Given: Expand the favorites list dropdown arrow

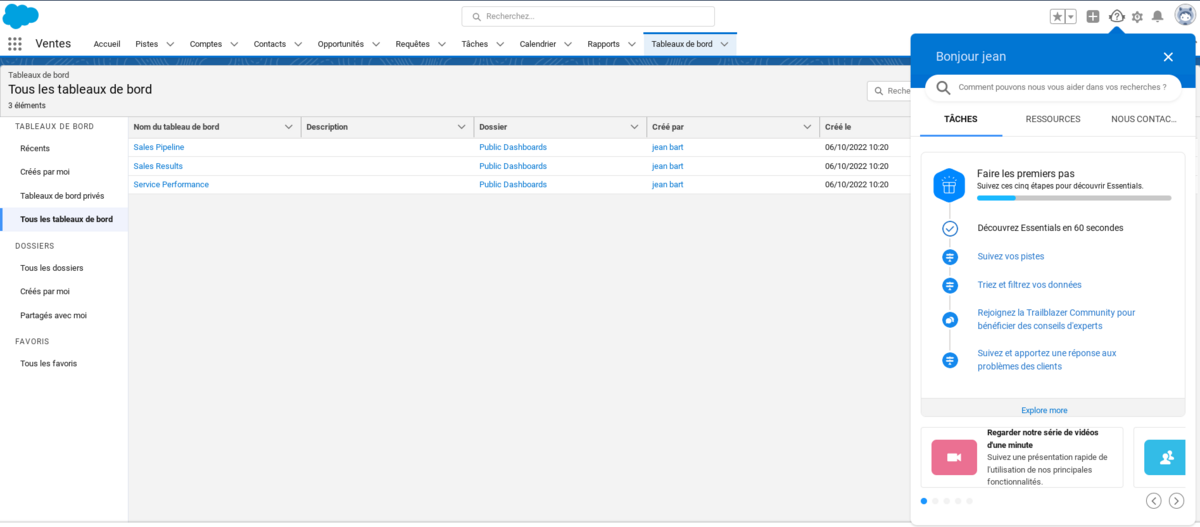Looking at the screenshot, I should 1071,16.
